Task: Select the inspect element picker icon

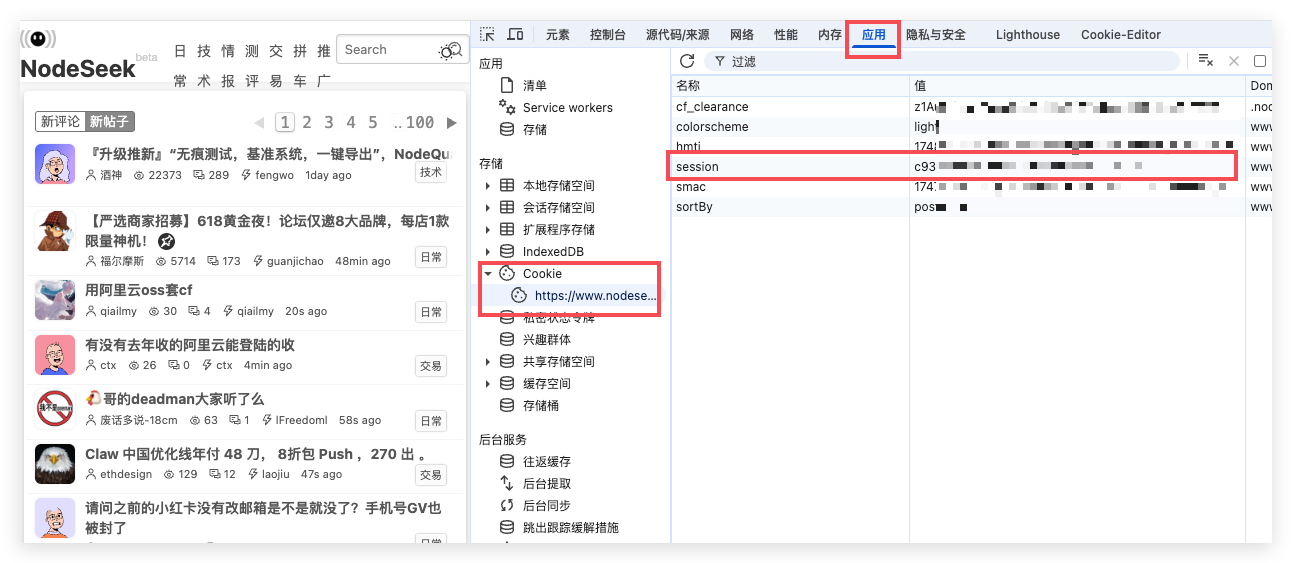Action: tap(488, 34)
